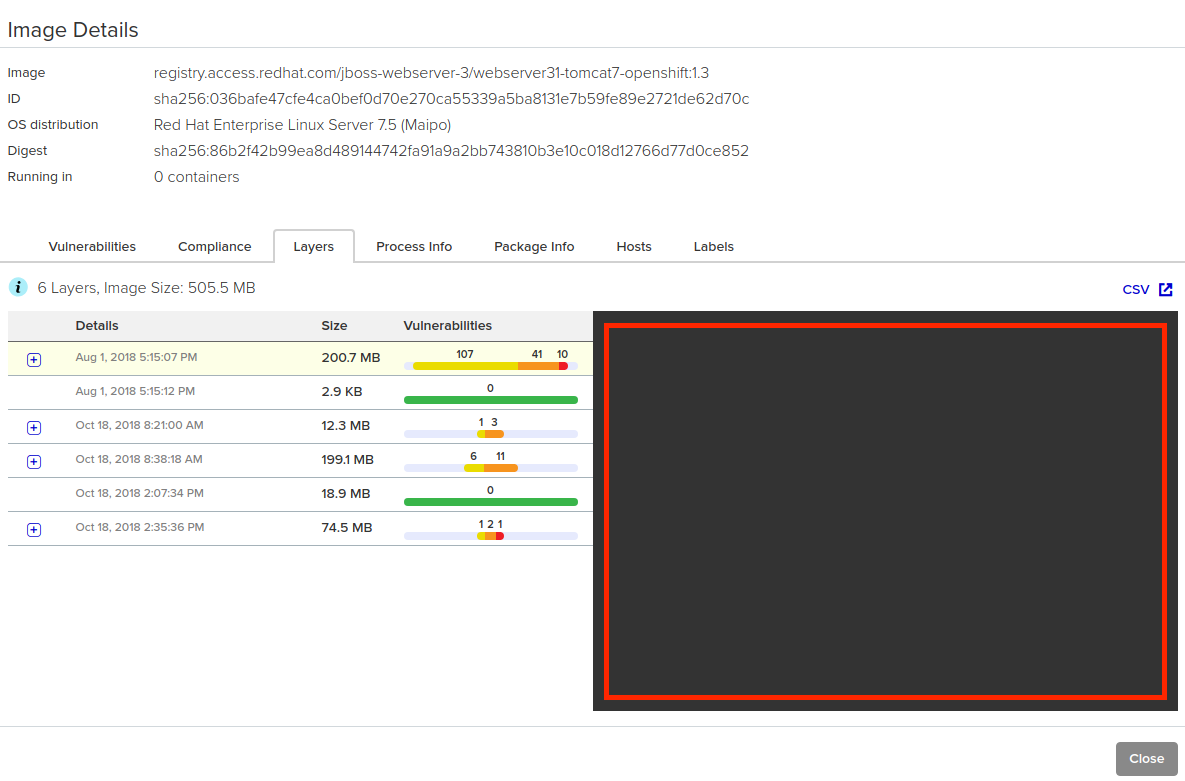Screen dimensions: 1185x781
Task: Select the Layers tab
Action: point(314,246)
